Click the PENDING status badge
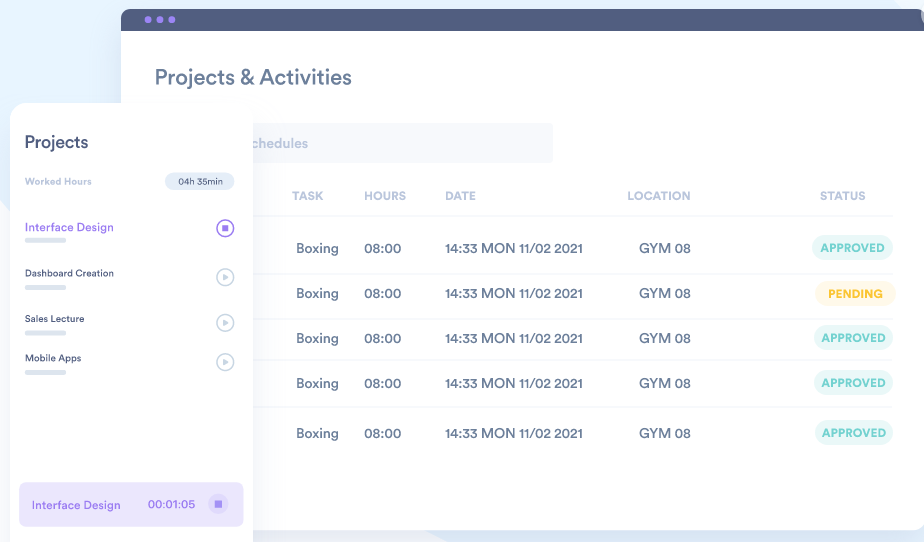Viewport: 924px width, 542px height. click(x=855, y=293)
